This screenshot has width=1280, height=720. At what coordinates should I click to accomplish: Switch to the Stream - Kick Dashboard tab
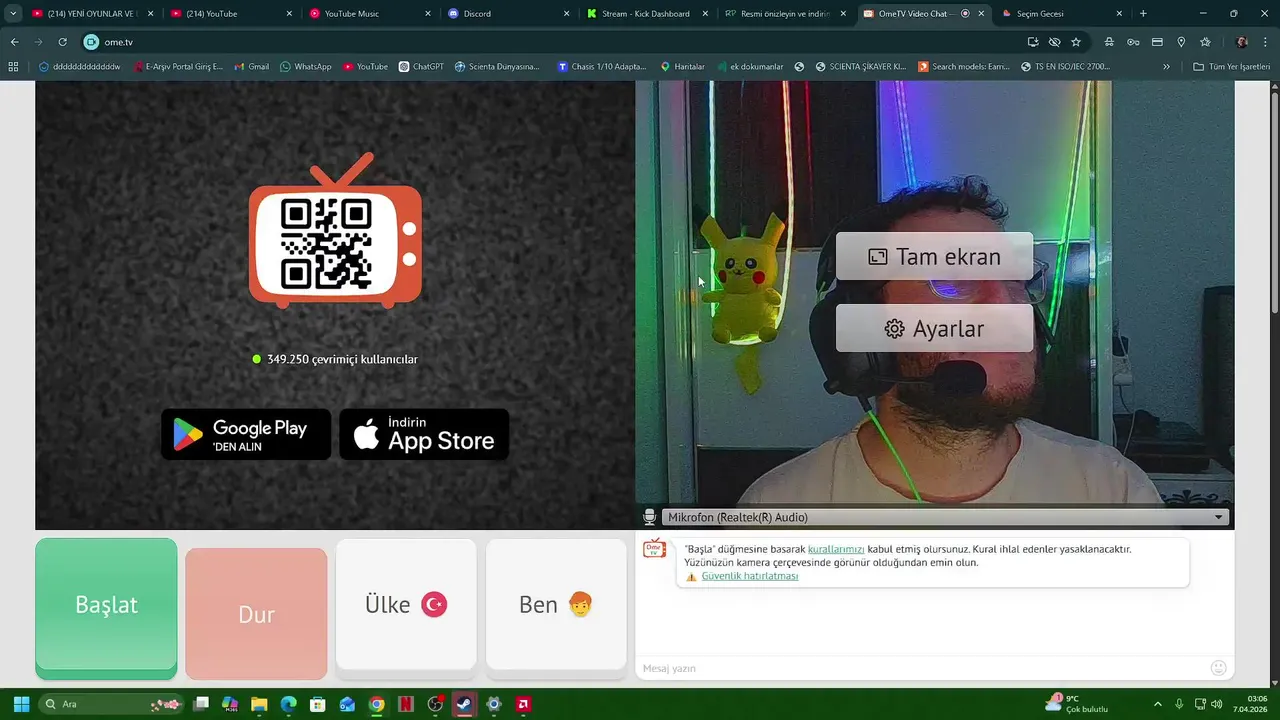point(646,14)
